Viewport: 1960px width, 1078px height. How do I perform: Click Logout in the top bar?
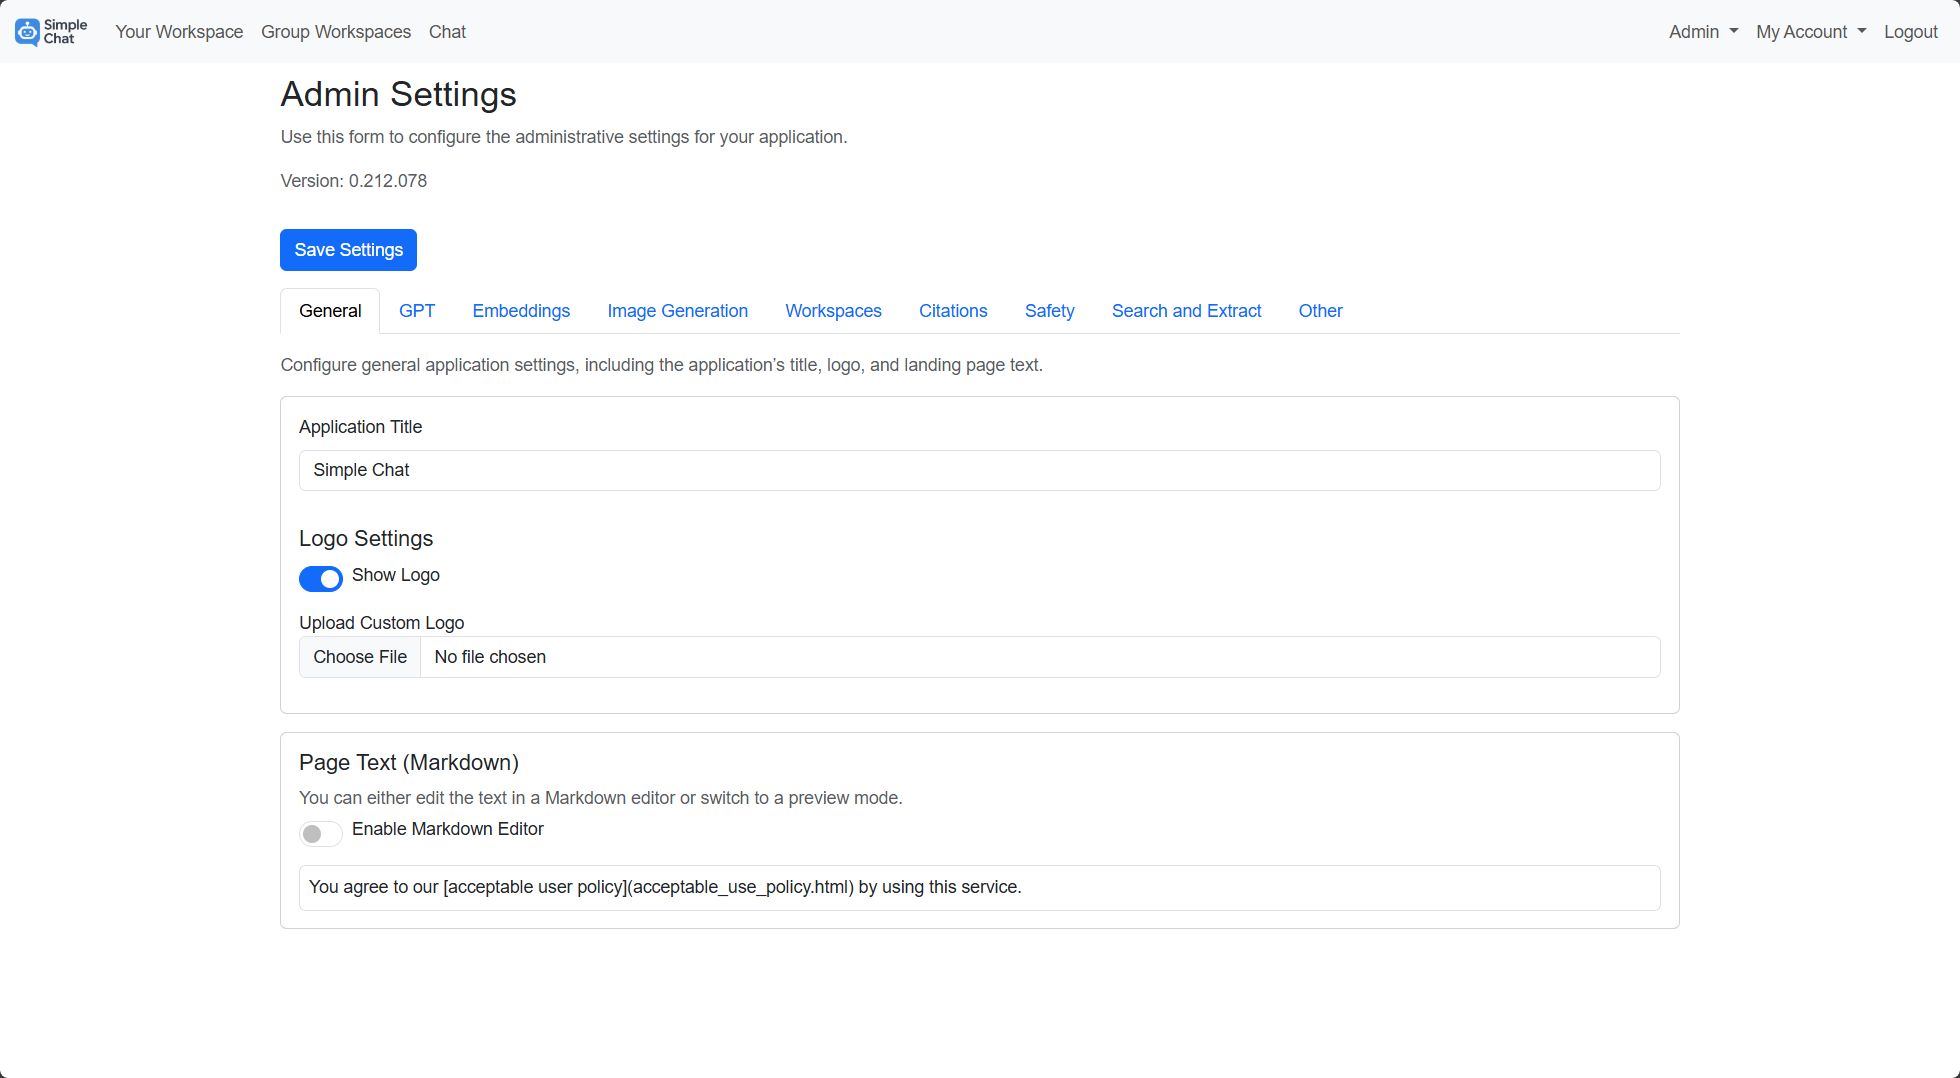click(1910, 31)
